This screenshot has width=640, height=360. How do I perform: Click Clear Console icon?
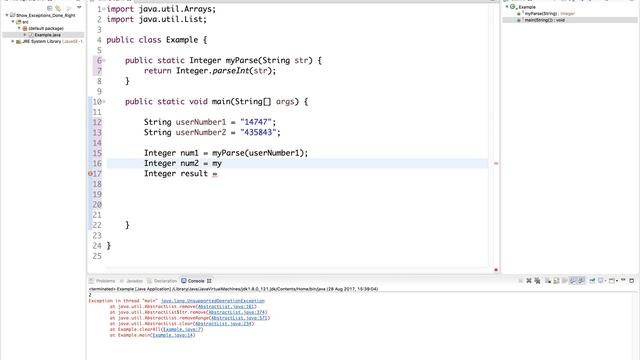[x=548, y=281]
